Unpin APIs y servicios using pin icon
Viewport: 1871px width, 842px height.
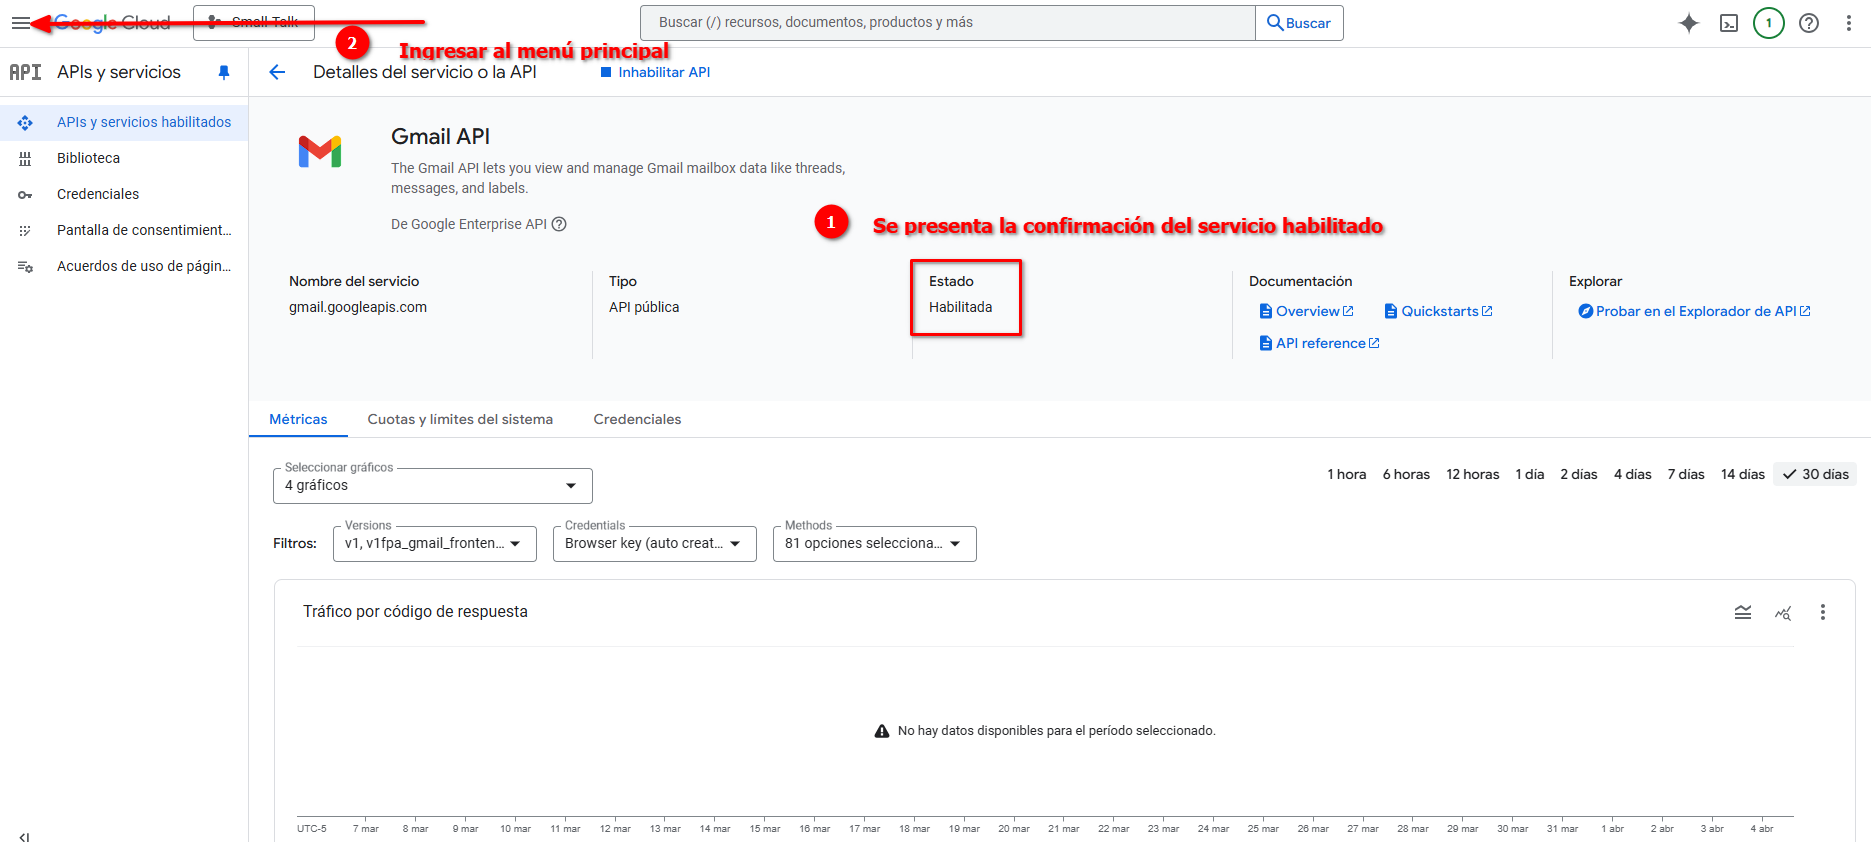224,72
